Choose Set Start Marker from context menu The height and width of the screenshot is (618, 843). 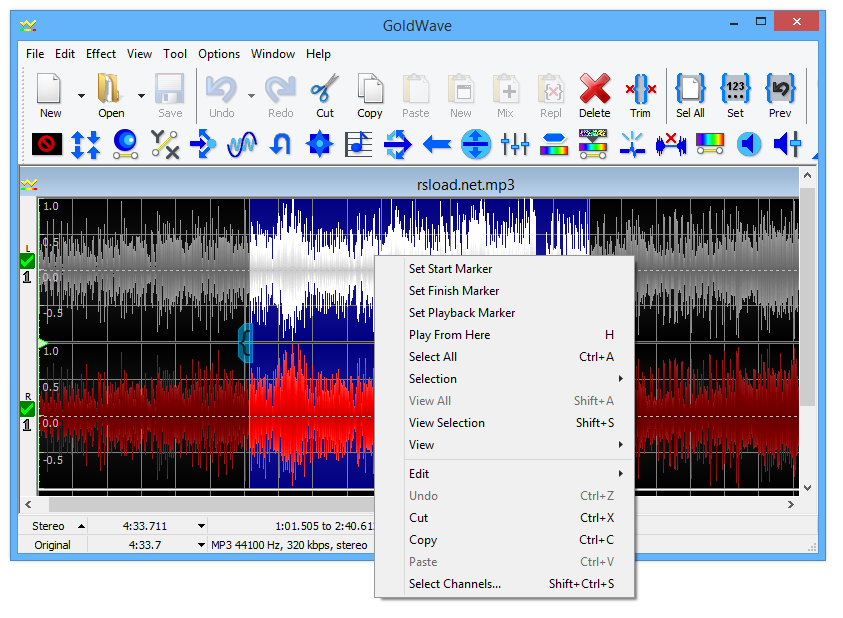(x=450, y=269)
